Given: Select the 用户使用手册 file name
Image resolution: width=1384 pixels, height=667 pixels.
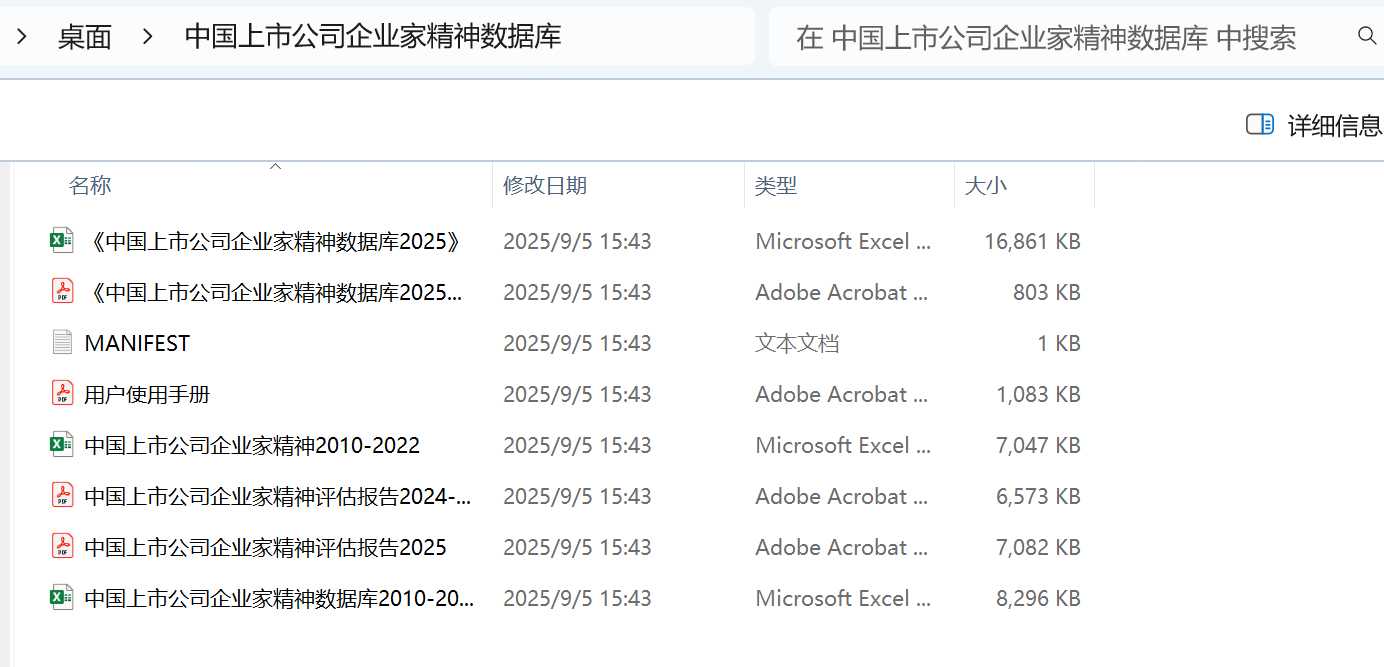Looking at the screenshot, I should coord(147,394).
